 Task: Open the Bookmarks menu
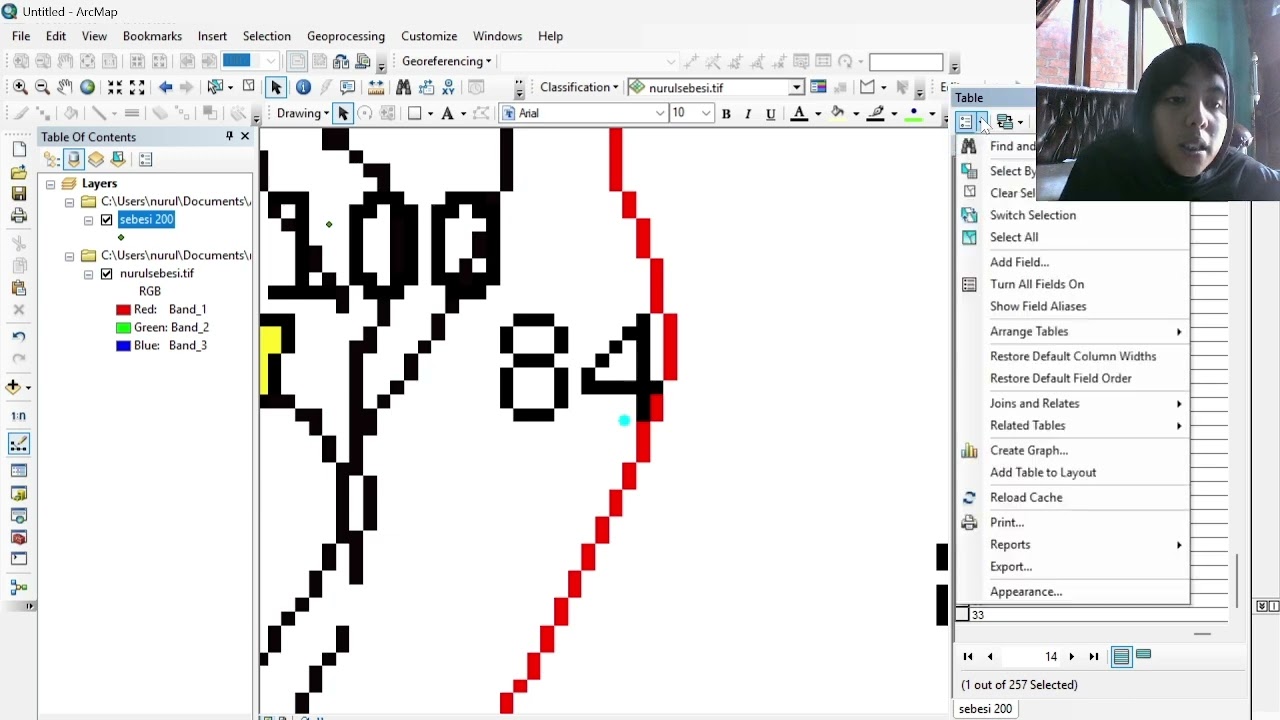pos(152,36)
